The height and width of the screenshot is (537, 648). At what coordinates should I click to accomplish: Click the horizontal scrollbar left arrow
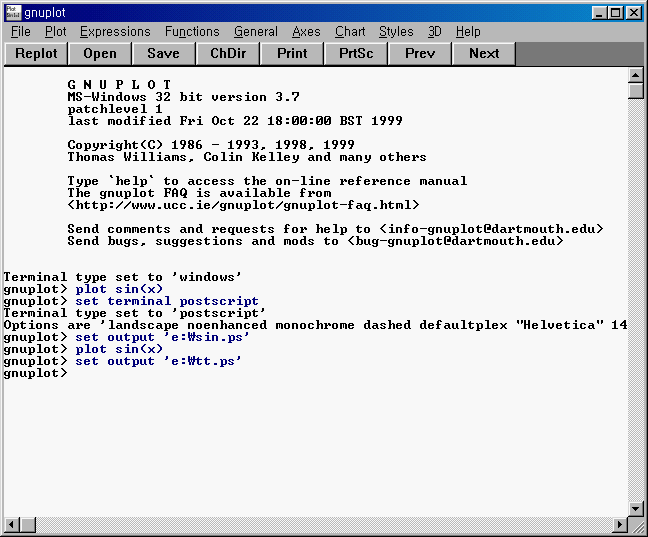tap(12, 525)
